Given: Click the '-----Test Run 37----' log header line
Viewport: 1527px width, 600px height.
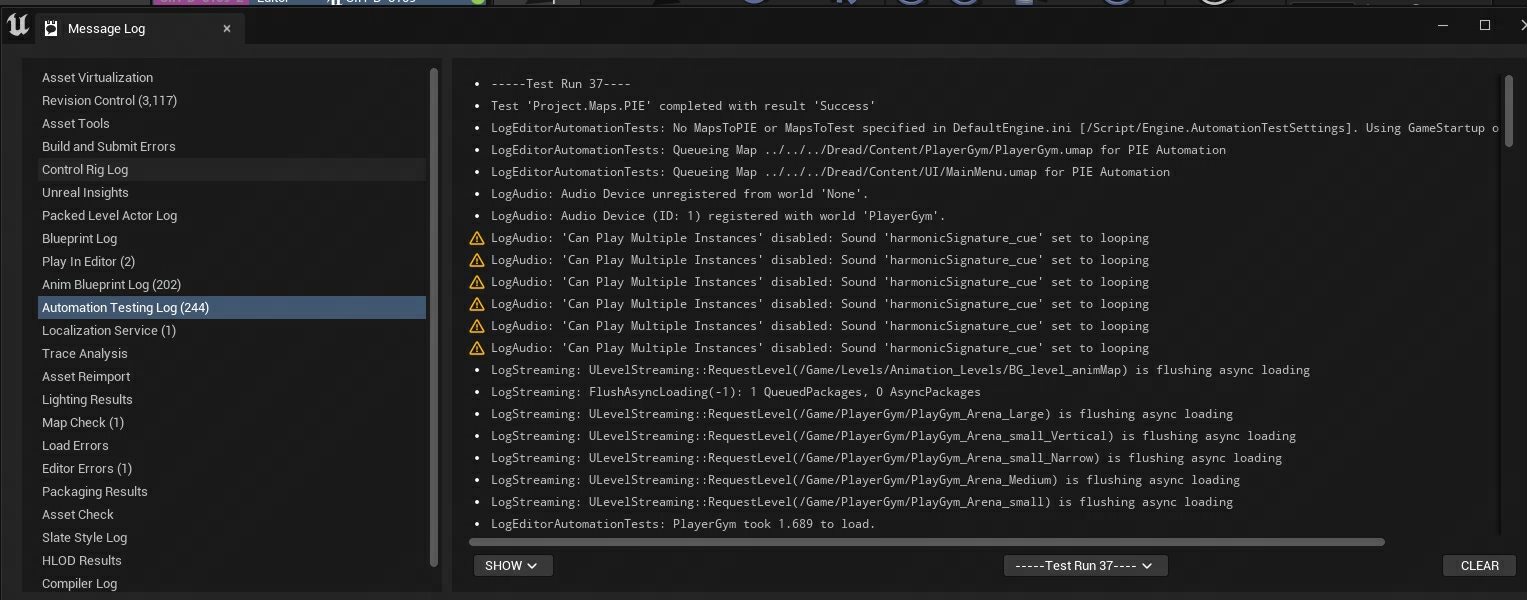Looking at the screenshot, I should 561,84.
